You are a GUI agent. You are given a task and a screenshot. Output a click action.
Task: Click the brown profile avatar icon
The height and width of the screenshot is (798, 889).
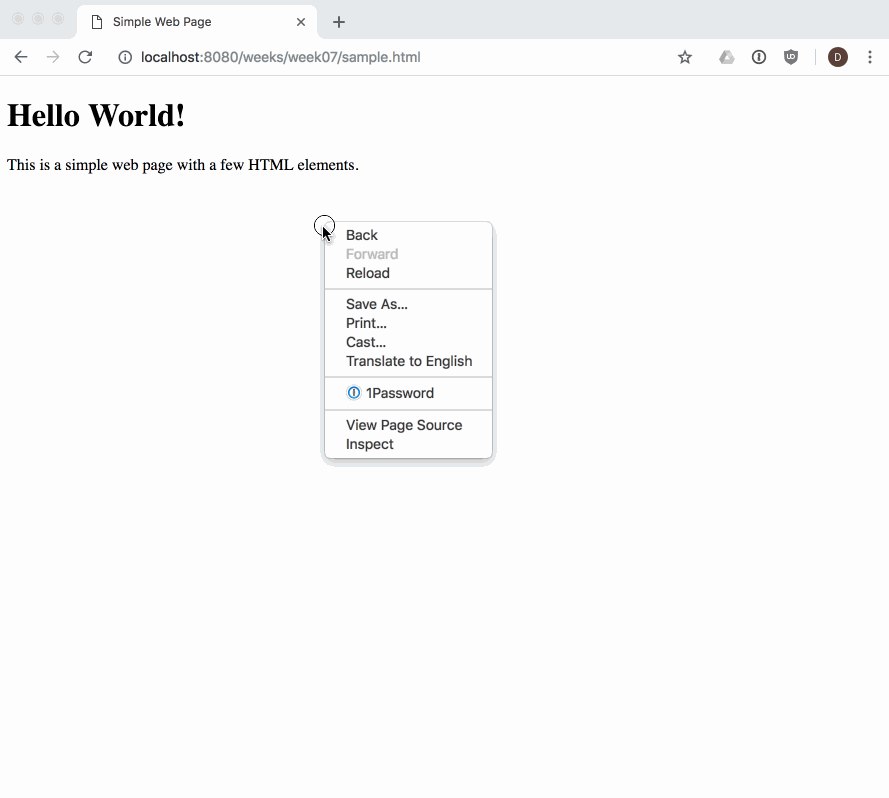pos(837,57)
